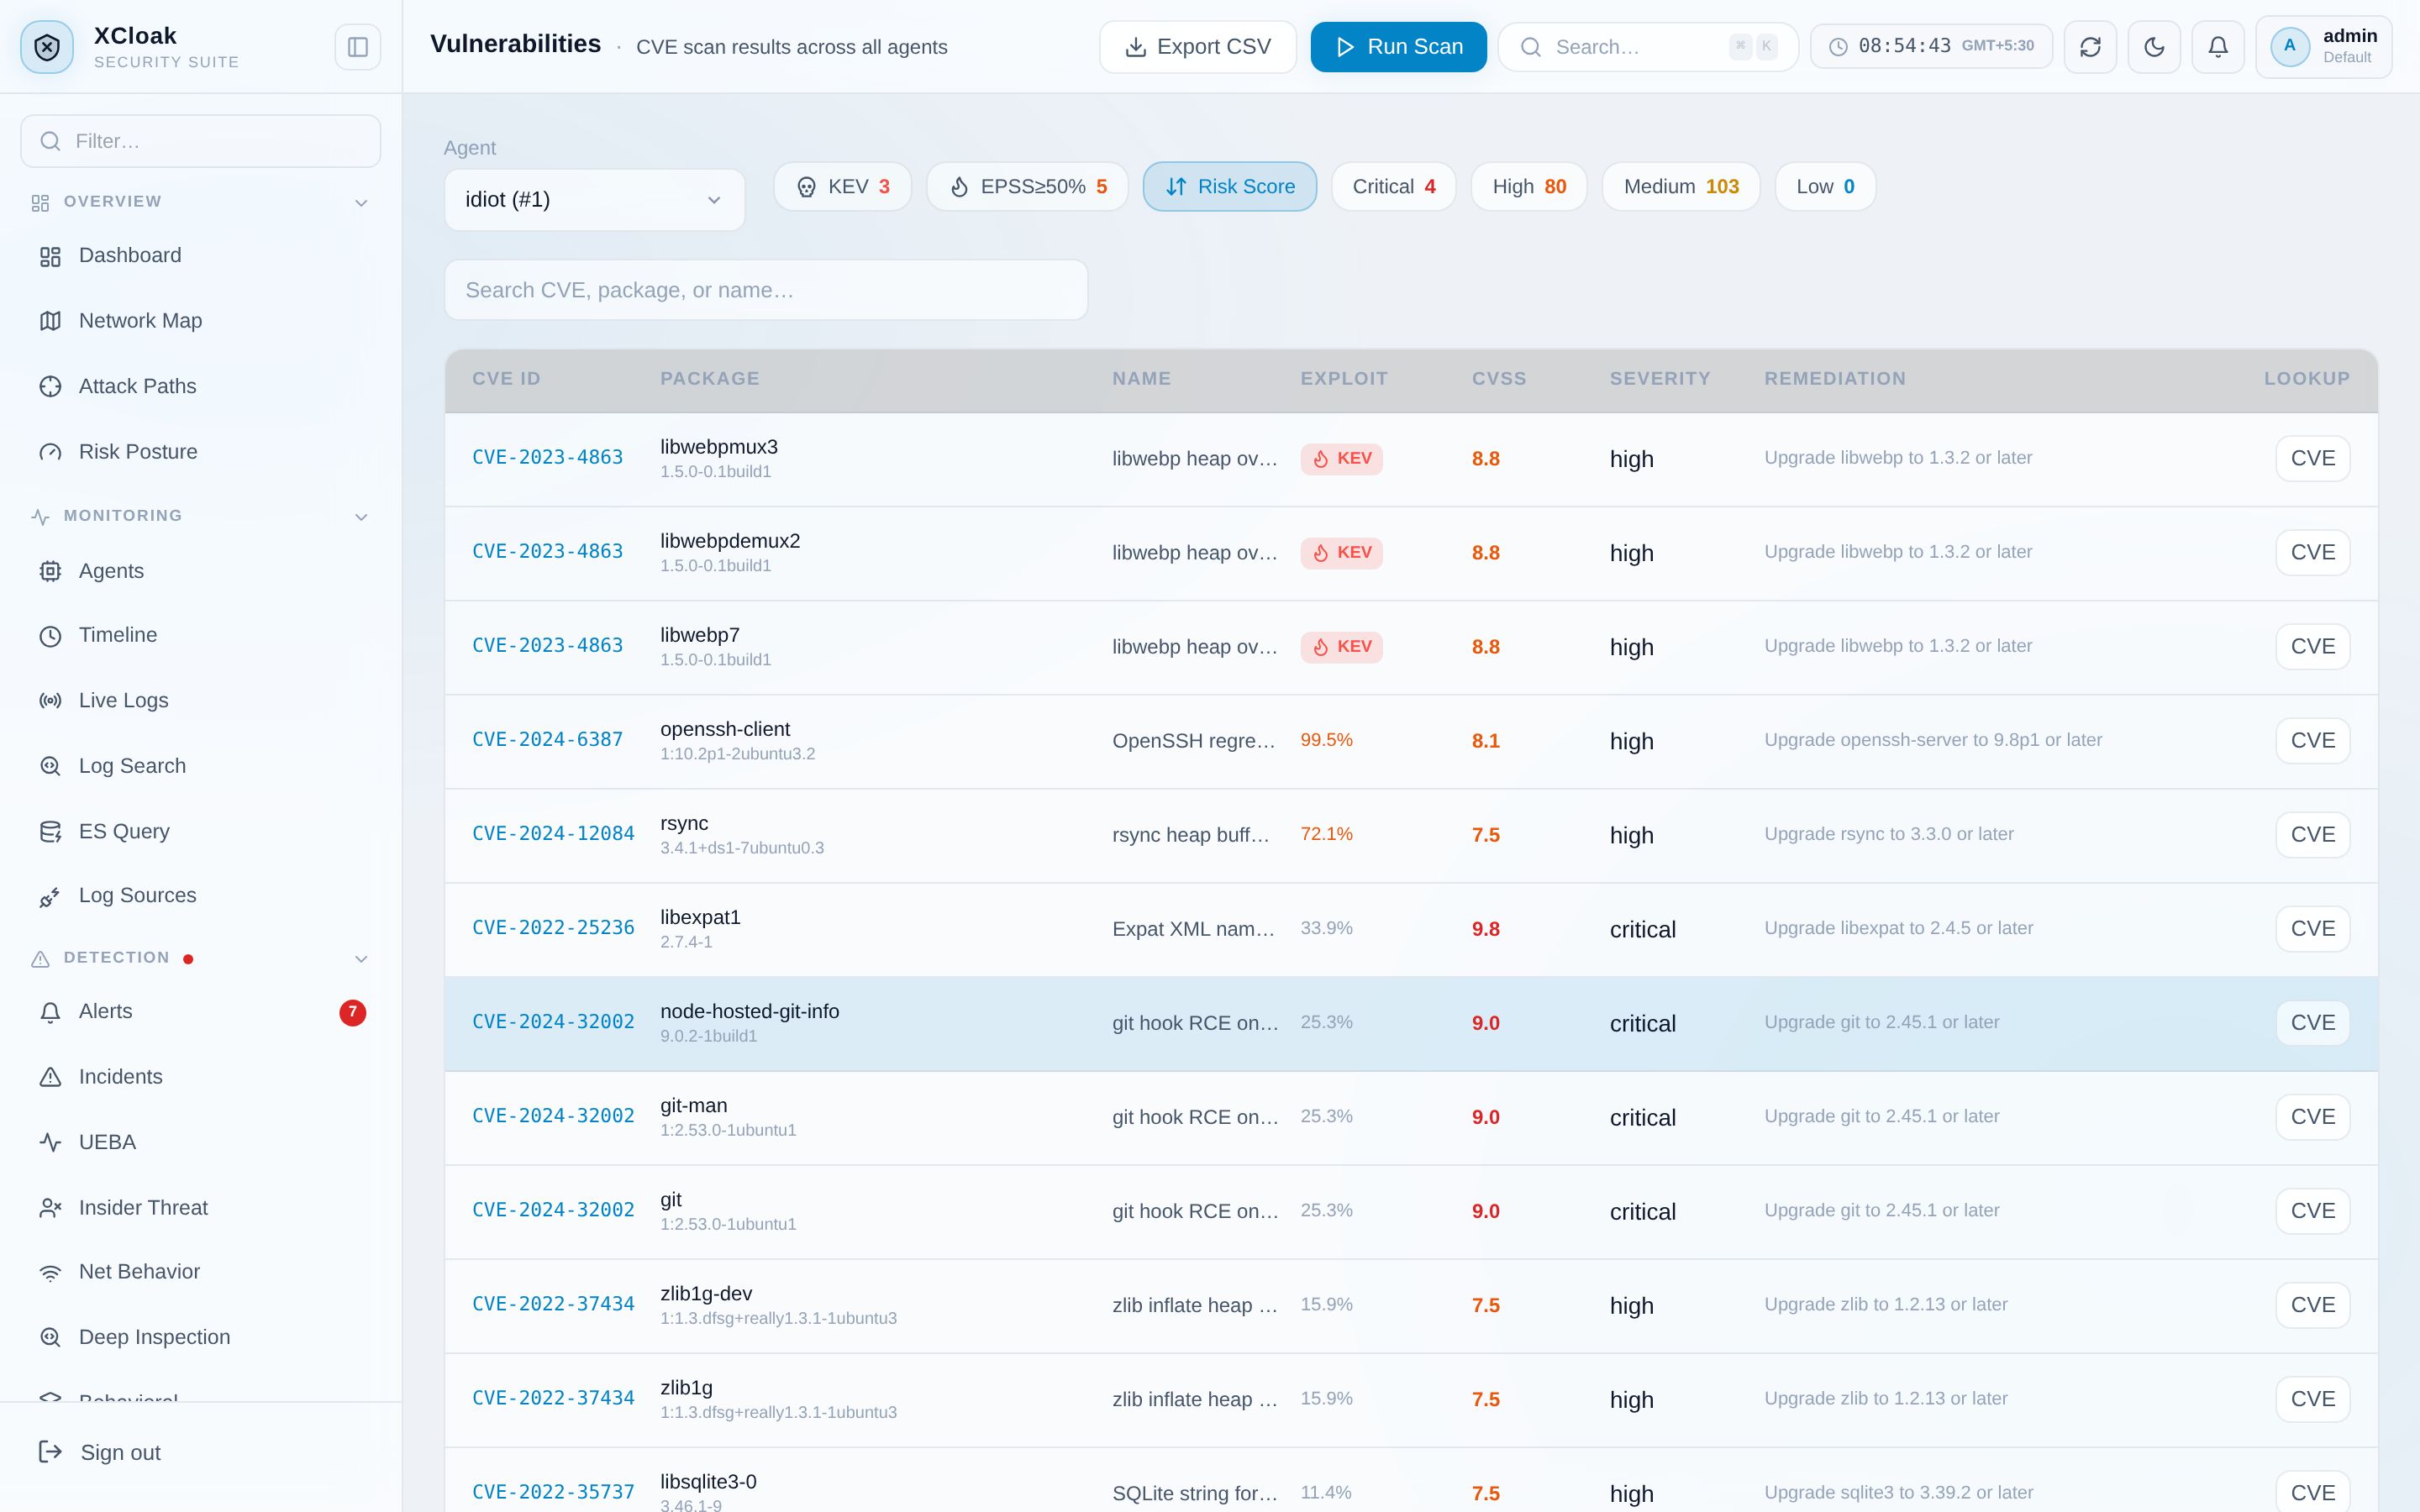Click Export CSV button
The height and width of the screenshot is (1512, 2420).
click(1198, 47)
